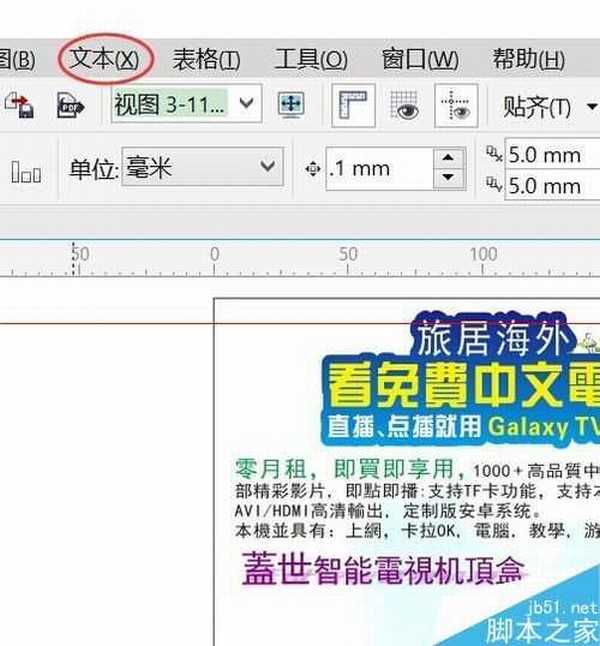Open the 文本 menu
600x646 pixels.
click(104, 59)
